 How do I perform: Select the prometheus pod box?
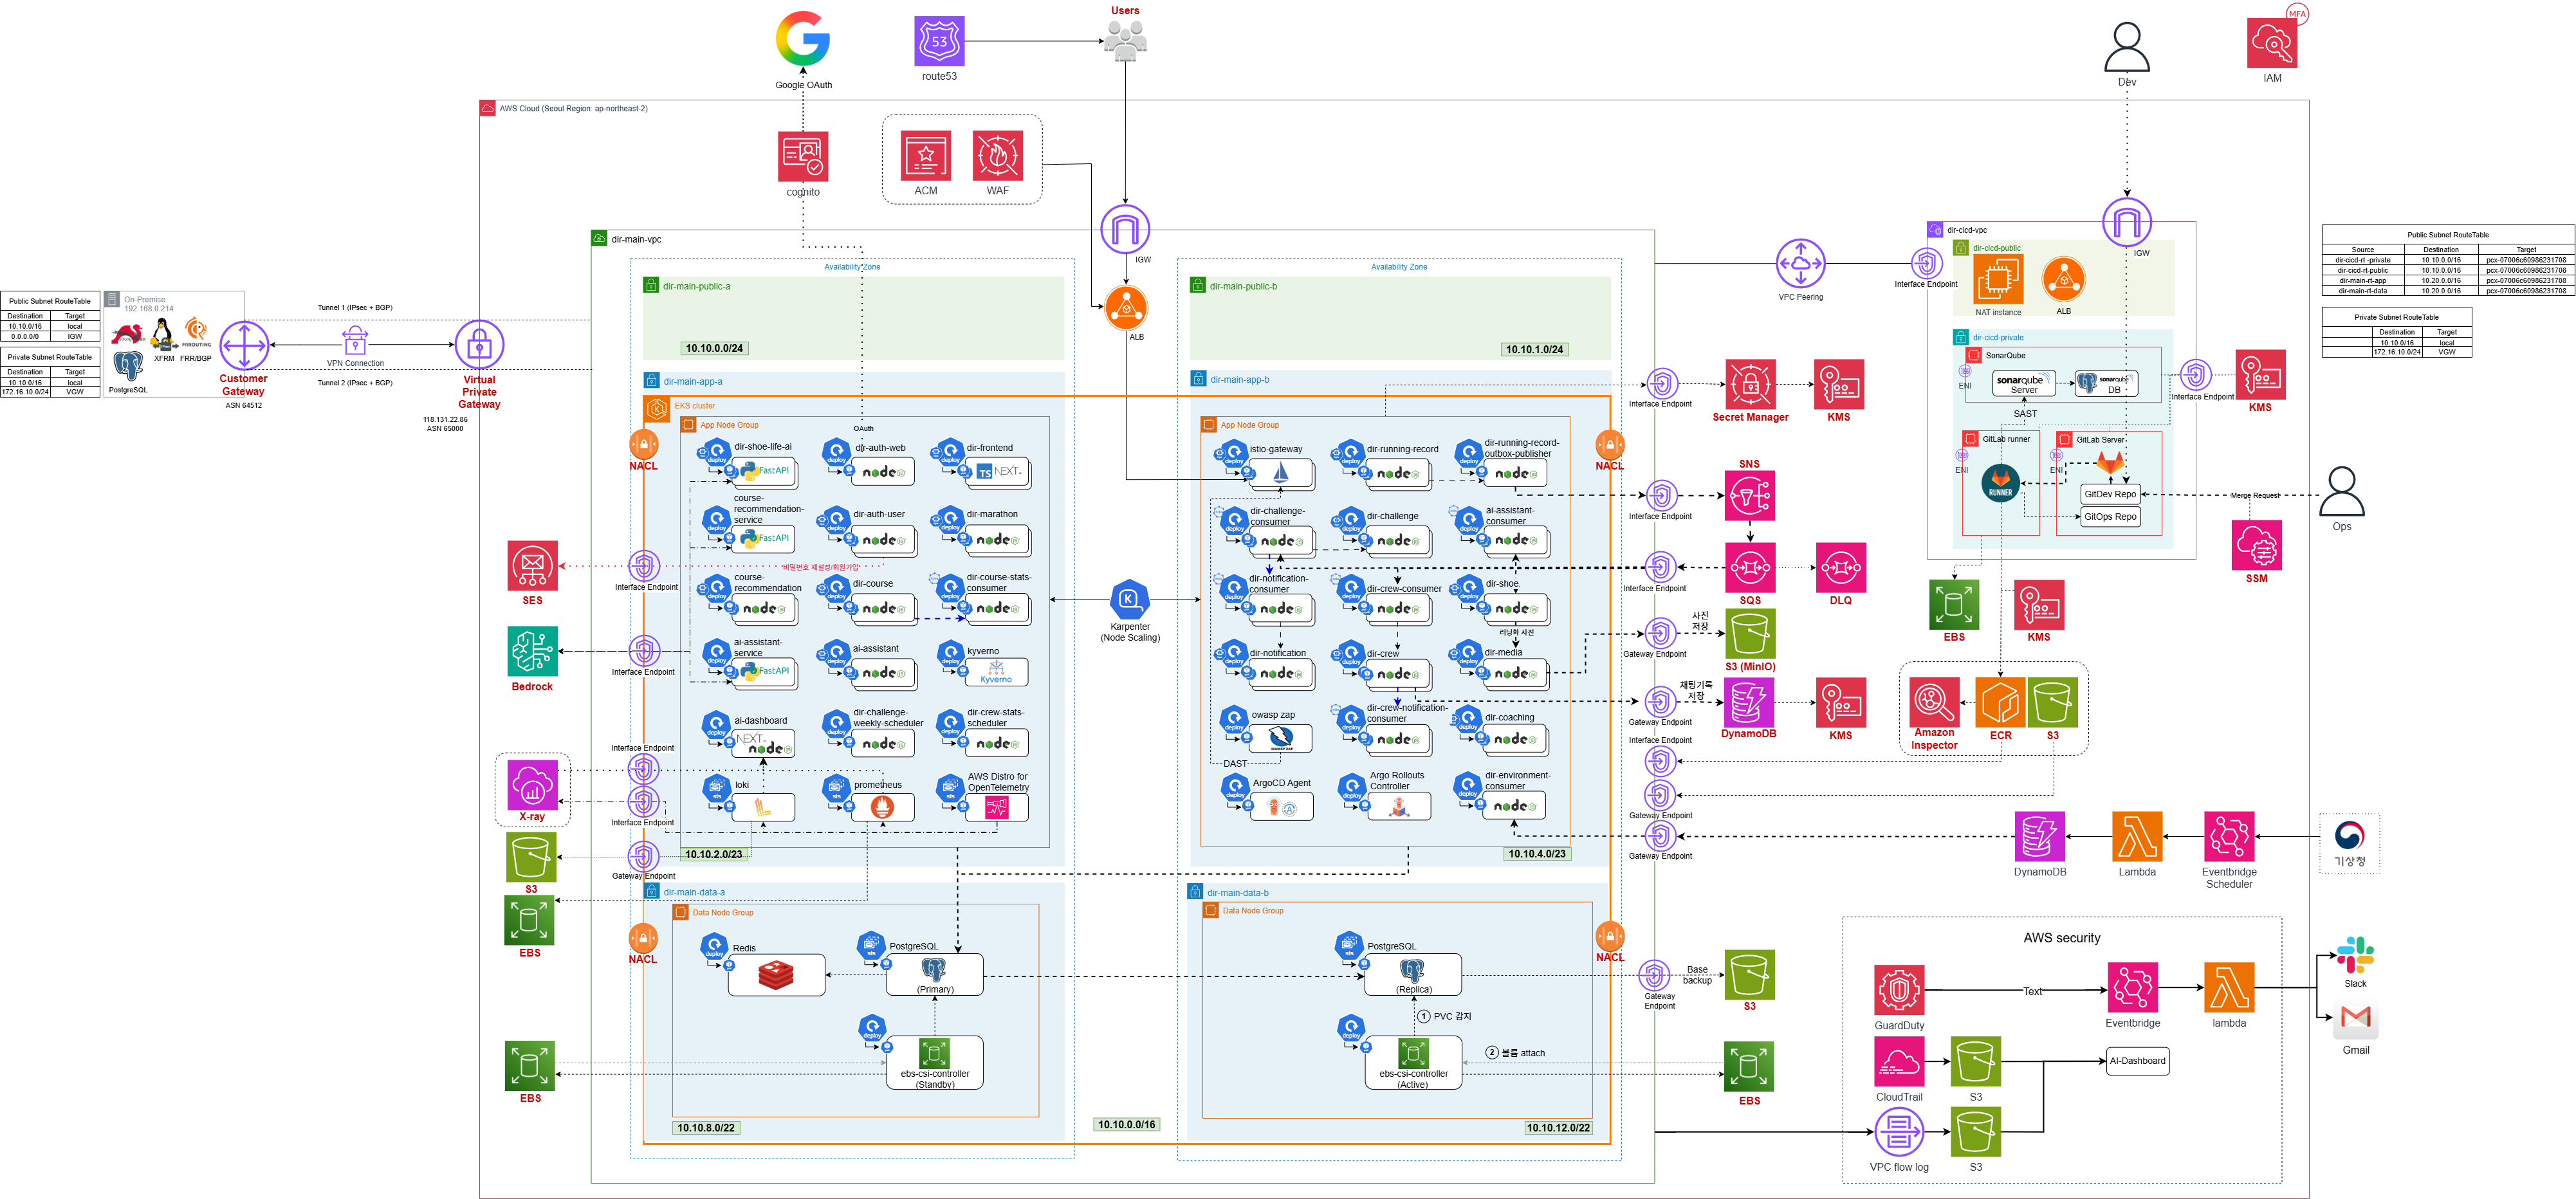point(882,807)
